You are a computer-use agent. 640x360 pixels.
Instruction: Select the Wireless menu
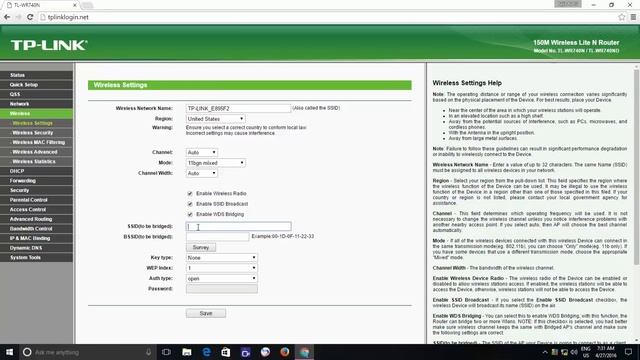(36, 113)
